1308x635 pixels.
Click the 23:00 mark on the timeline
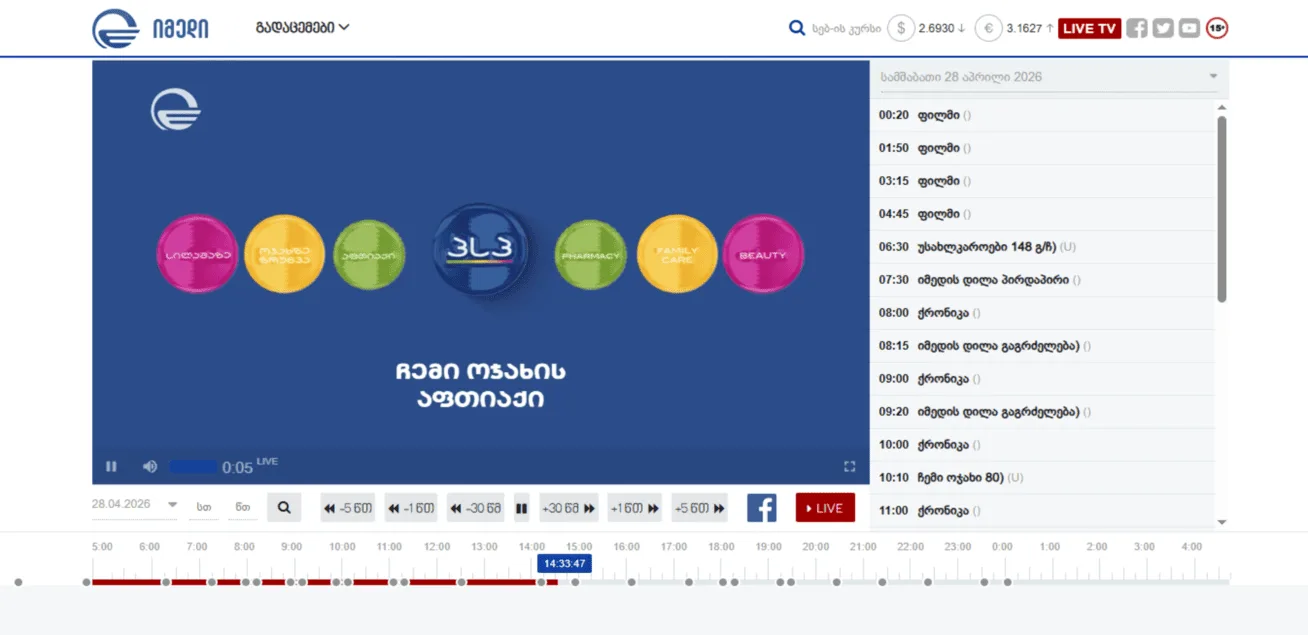click(958, 547)
